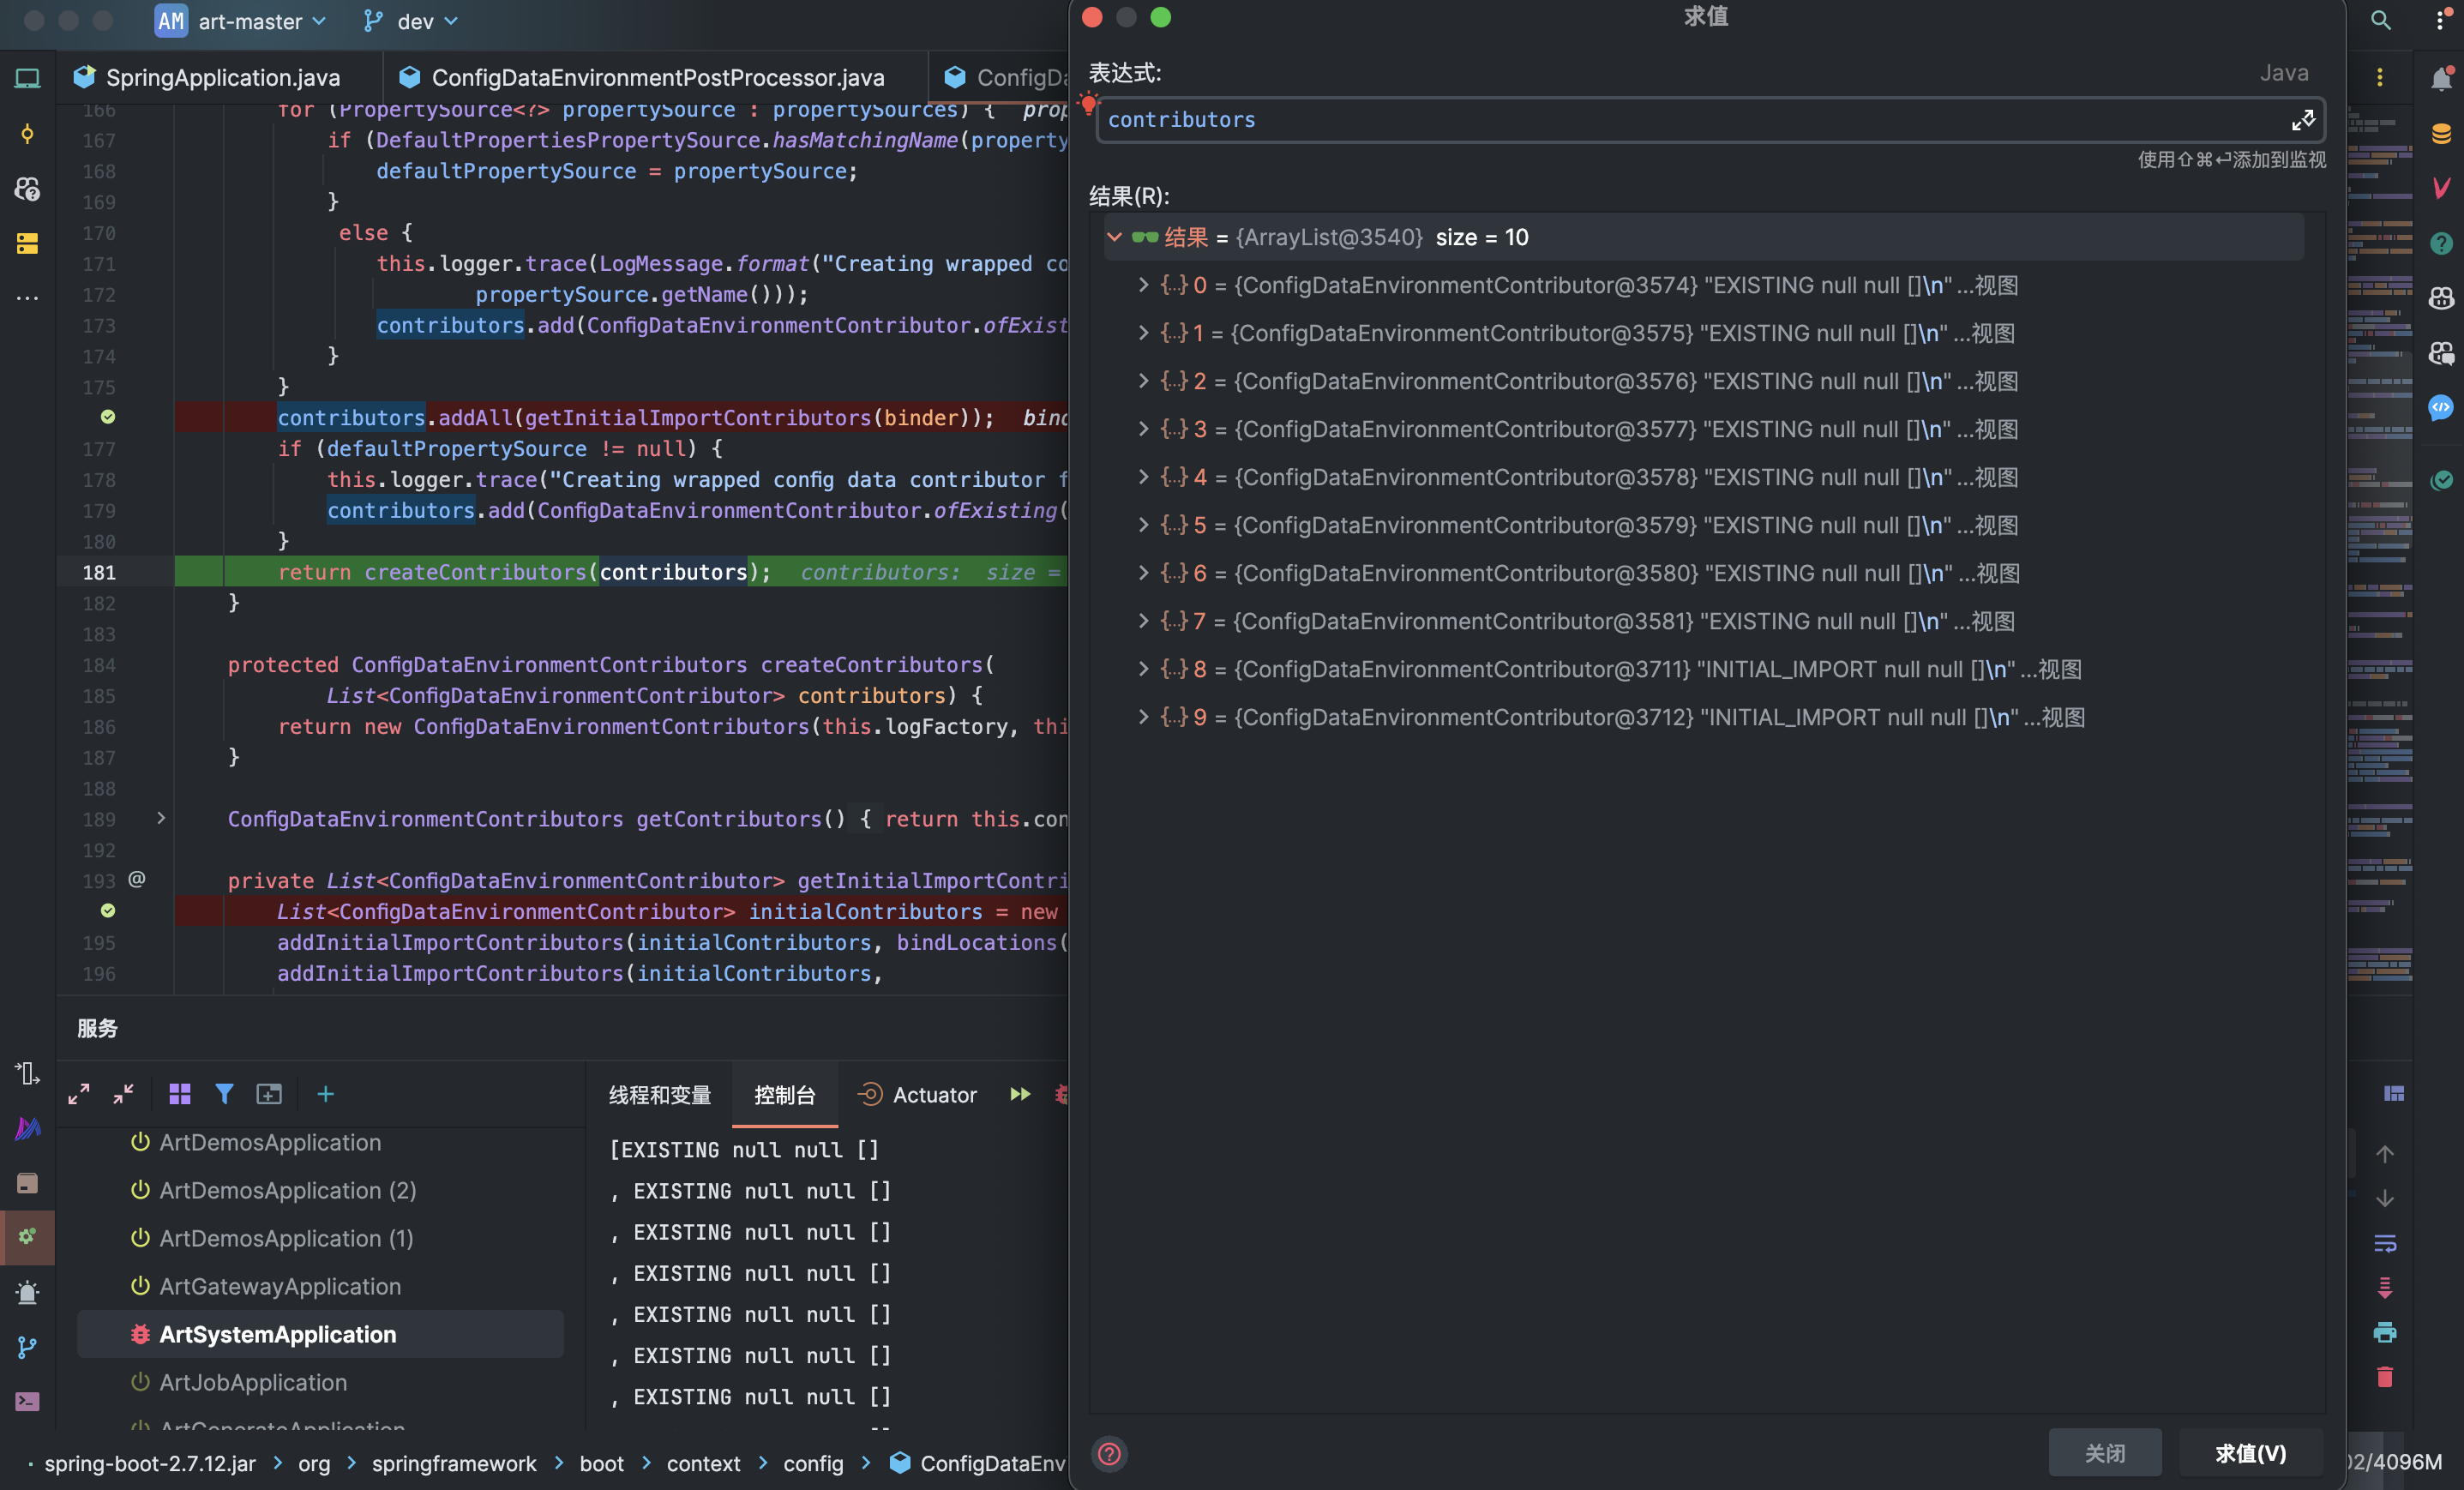Open the 线程和变量 tab
Screen dimensions: 2464x1490
660,1095
